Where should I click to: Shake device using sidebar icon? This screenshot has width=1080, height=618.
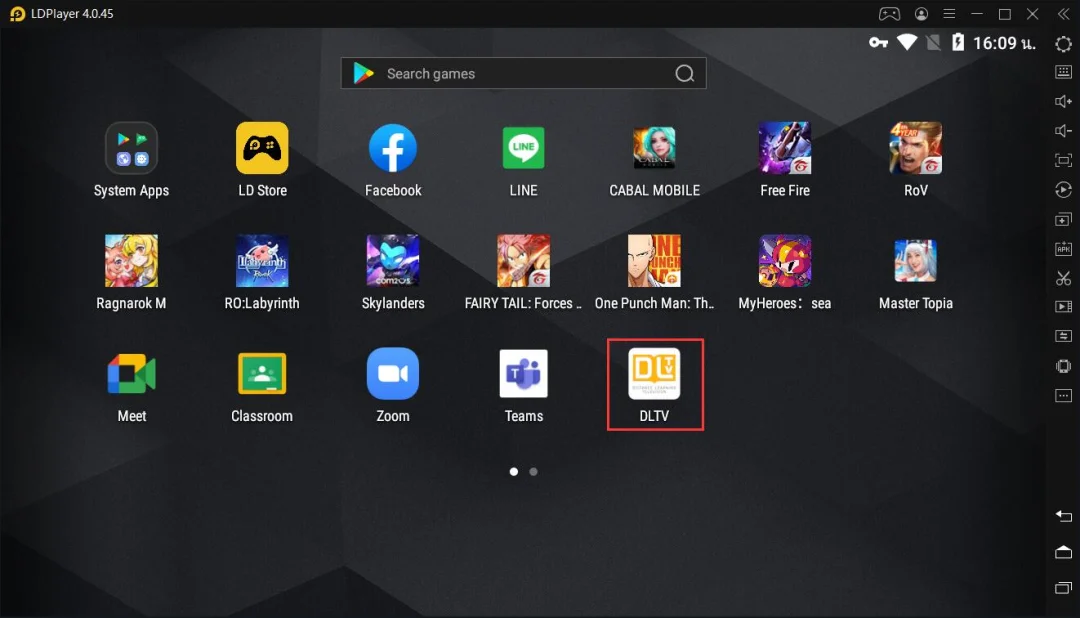point(1063,366)
